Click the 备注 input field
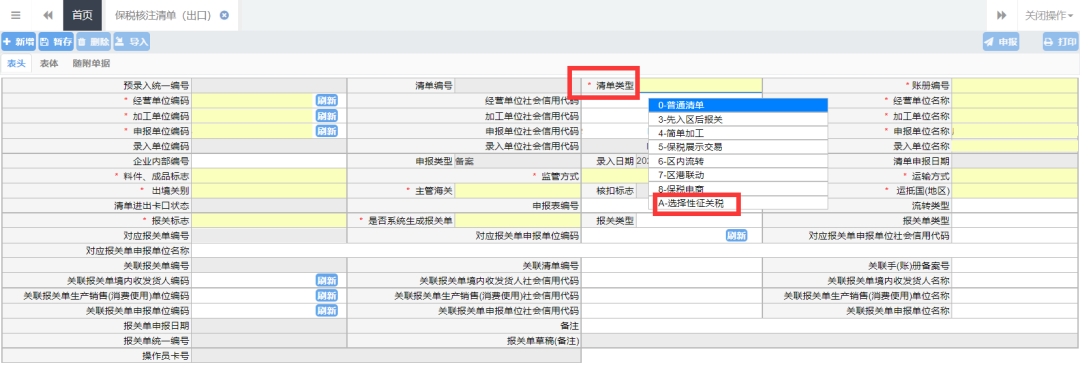 (x=830, y=325)
